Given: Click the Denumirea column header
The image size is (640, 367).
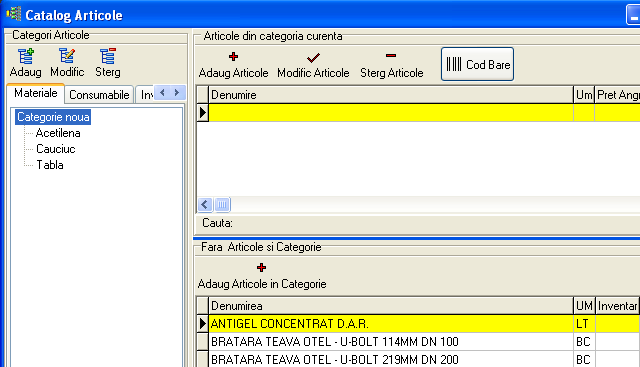Looking at the screenshot, I should (391, 306).
